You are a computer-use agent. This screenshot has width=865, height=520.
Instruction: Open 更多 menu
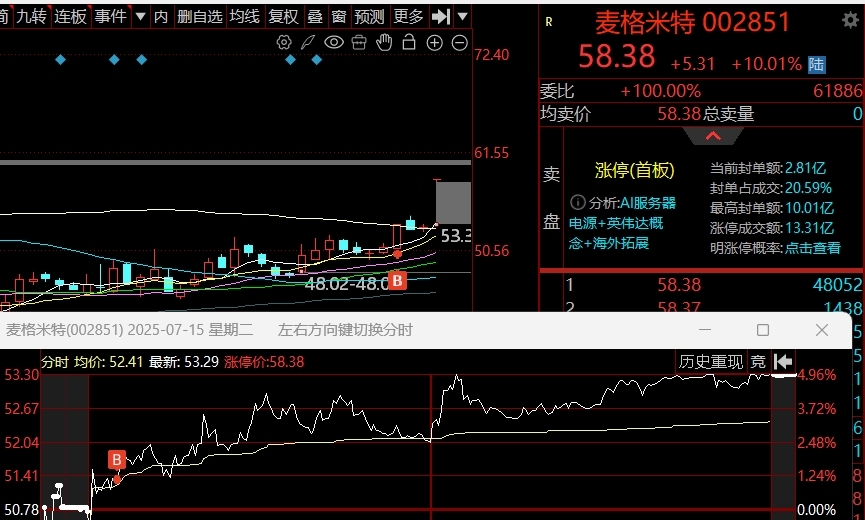[408, 17]
